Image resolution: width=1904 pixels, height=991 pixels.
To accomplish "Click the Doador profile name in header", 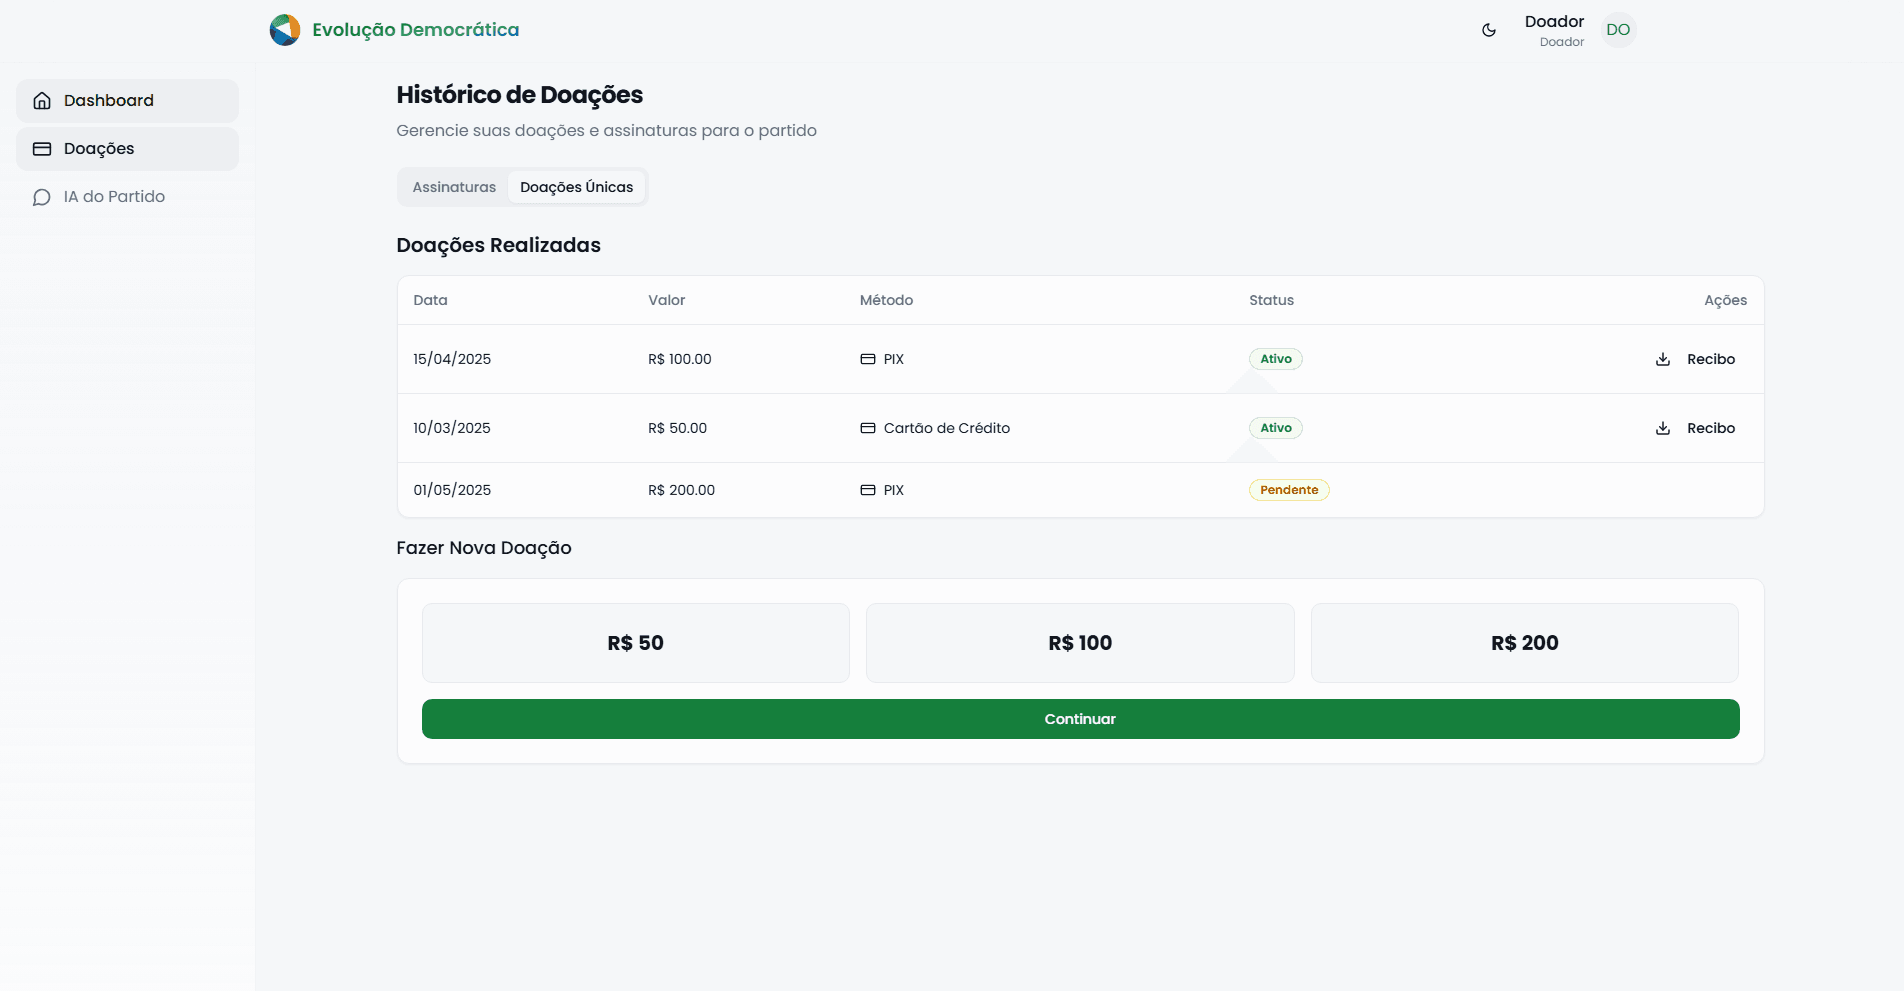I will tap(1553, 22).
